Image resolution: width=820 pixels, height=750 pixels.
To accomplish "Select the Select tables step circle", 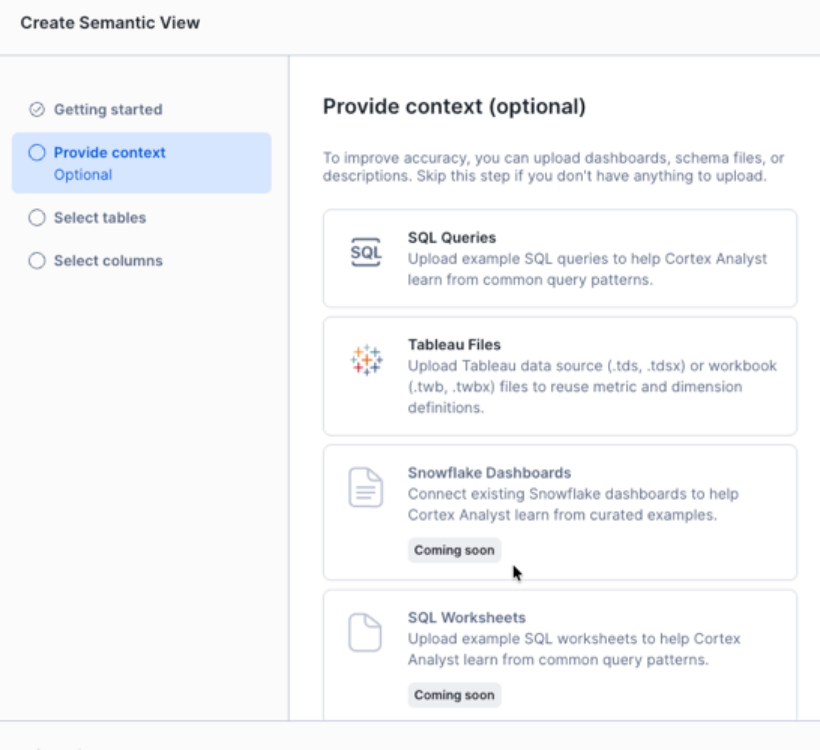I will (x=37, y=218).
